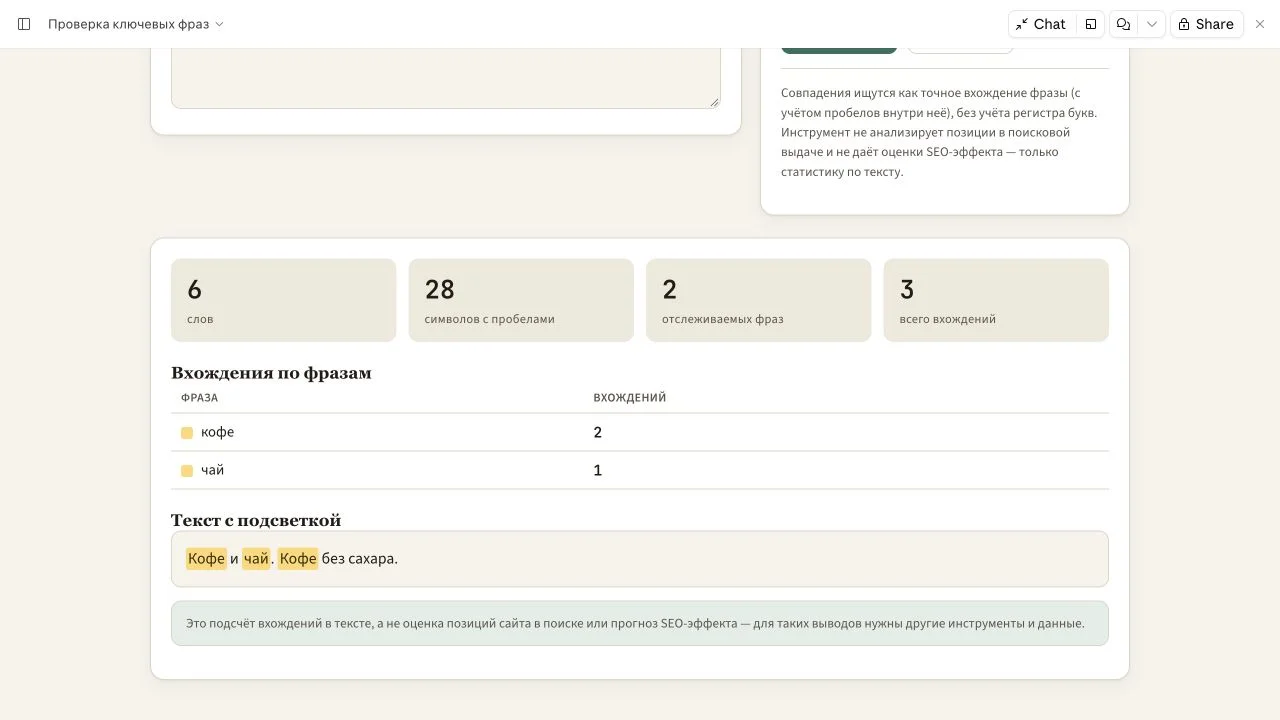Viewport: 1280px width, 720px height.
Task: Collapse to Chat view
Action: pos(1041,24)
